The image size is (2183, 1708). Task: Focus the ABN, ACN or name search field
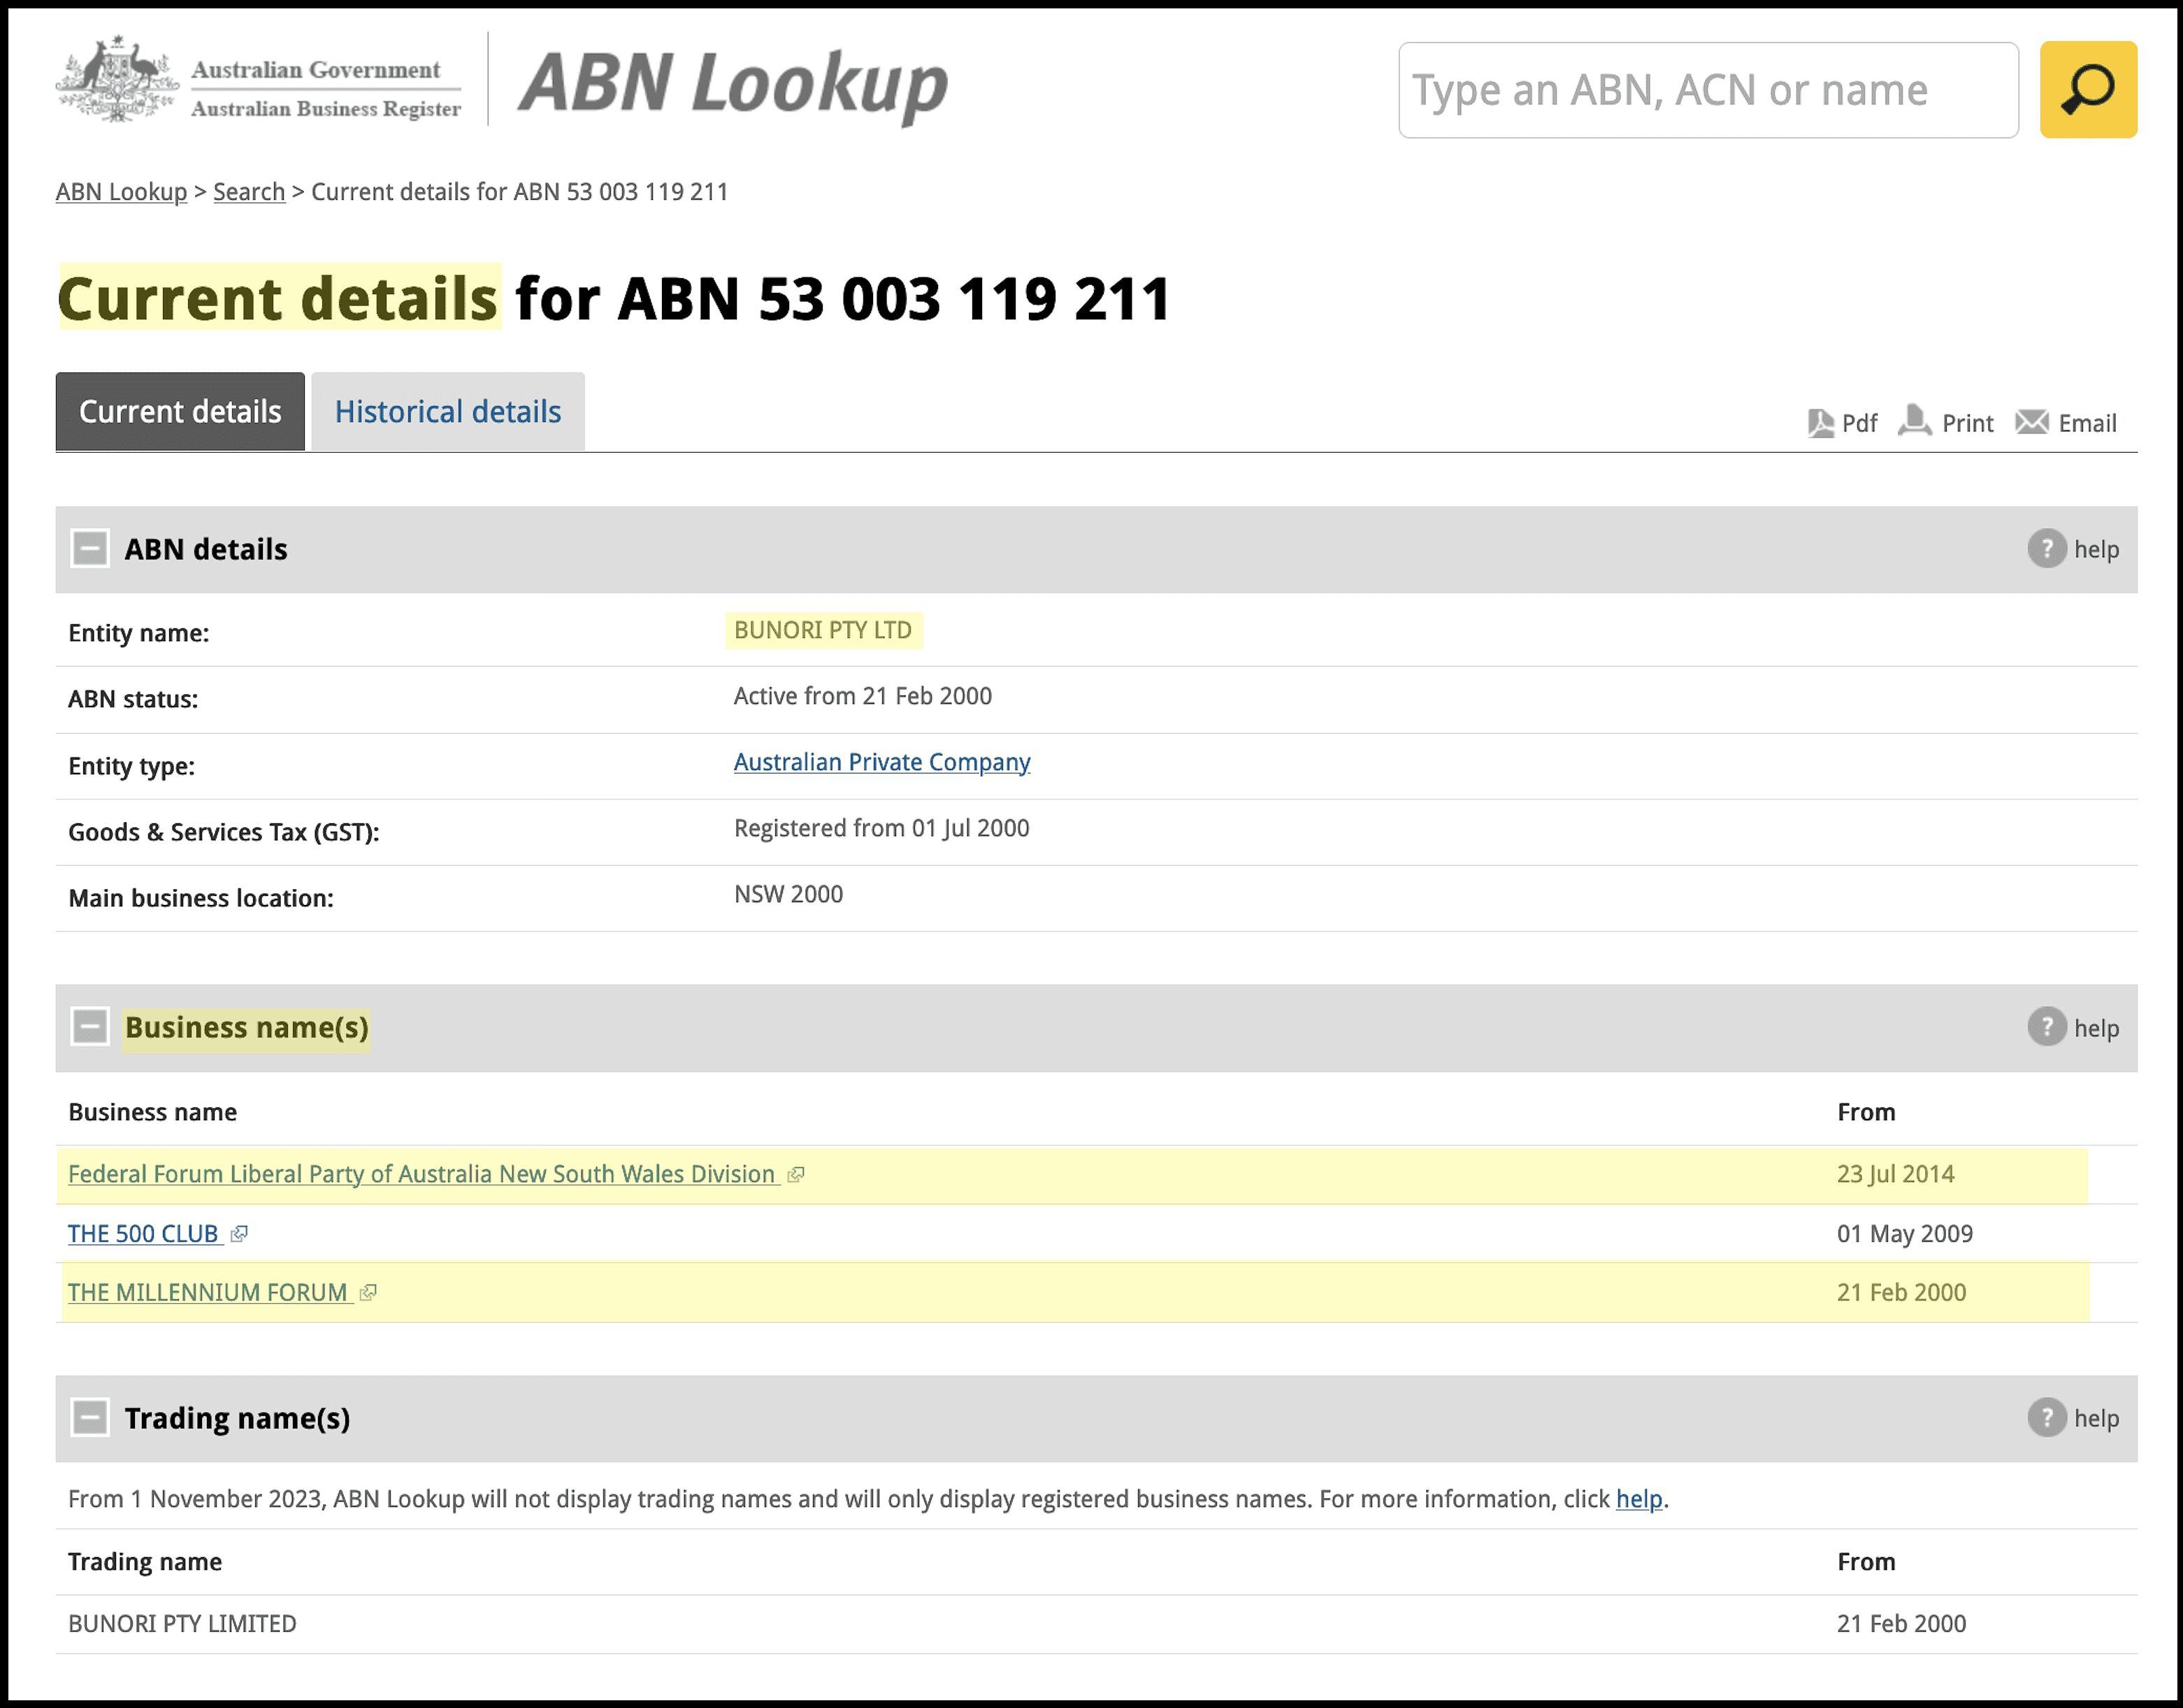[1708, 90]
